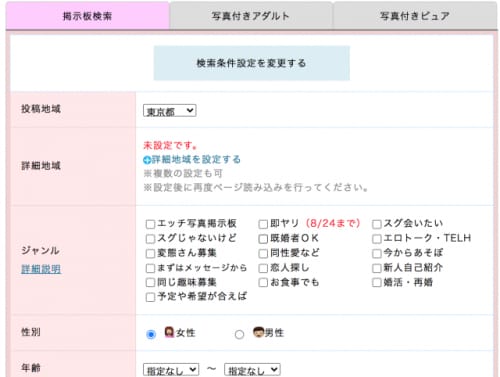This screenshot has height=377, width=500.
Task: Check the 予定や希望が合えば checkbox
Action: pos(150,297)
